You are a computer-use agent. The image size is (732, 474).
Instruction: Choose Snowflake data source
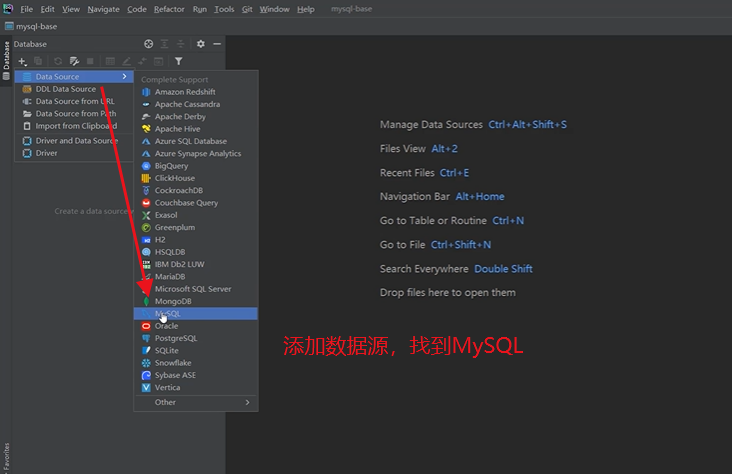pyautogui.click(x=196, y=363)
